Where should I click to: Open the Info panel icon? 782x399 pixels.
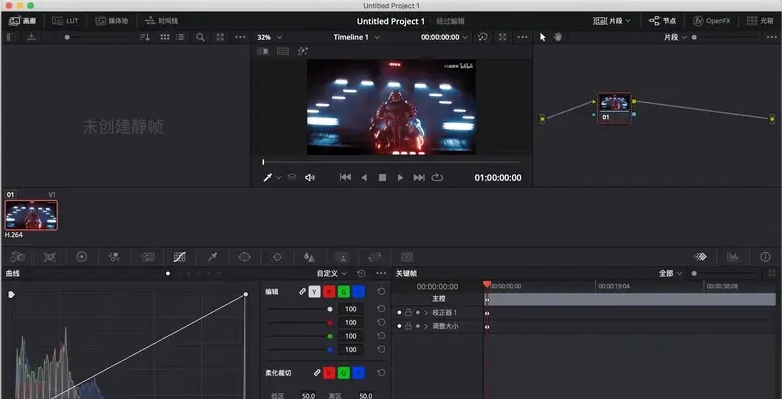click(765, 257)
